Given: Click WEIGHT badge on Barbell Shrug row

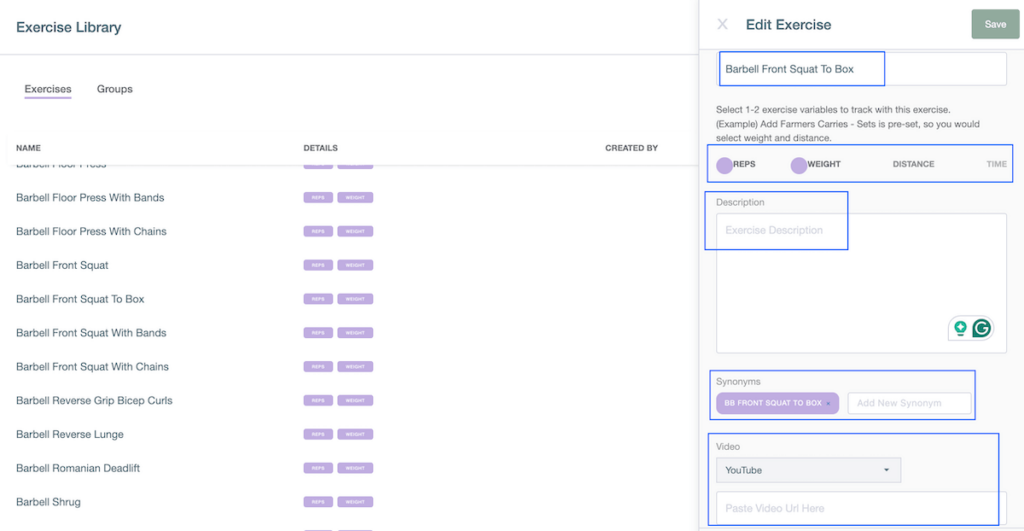Looking at the screenshot, I should 355,502.
